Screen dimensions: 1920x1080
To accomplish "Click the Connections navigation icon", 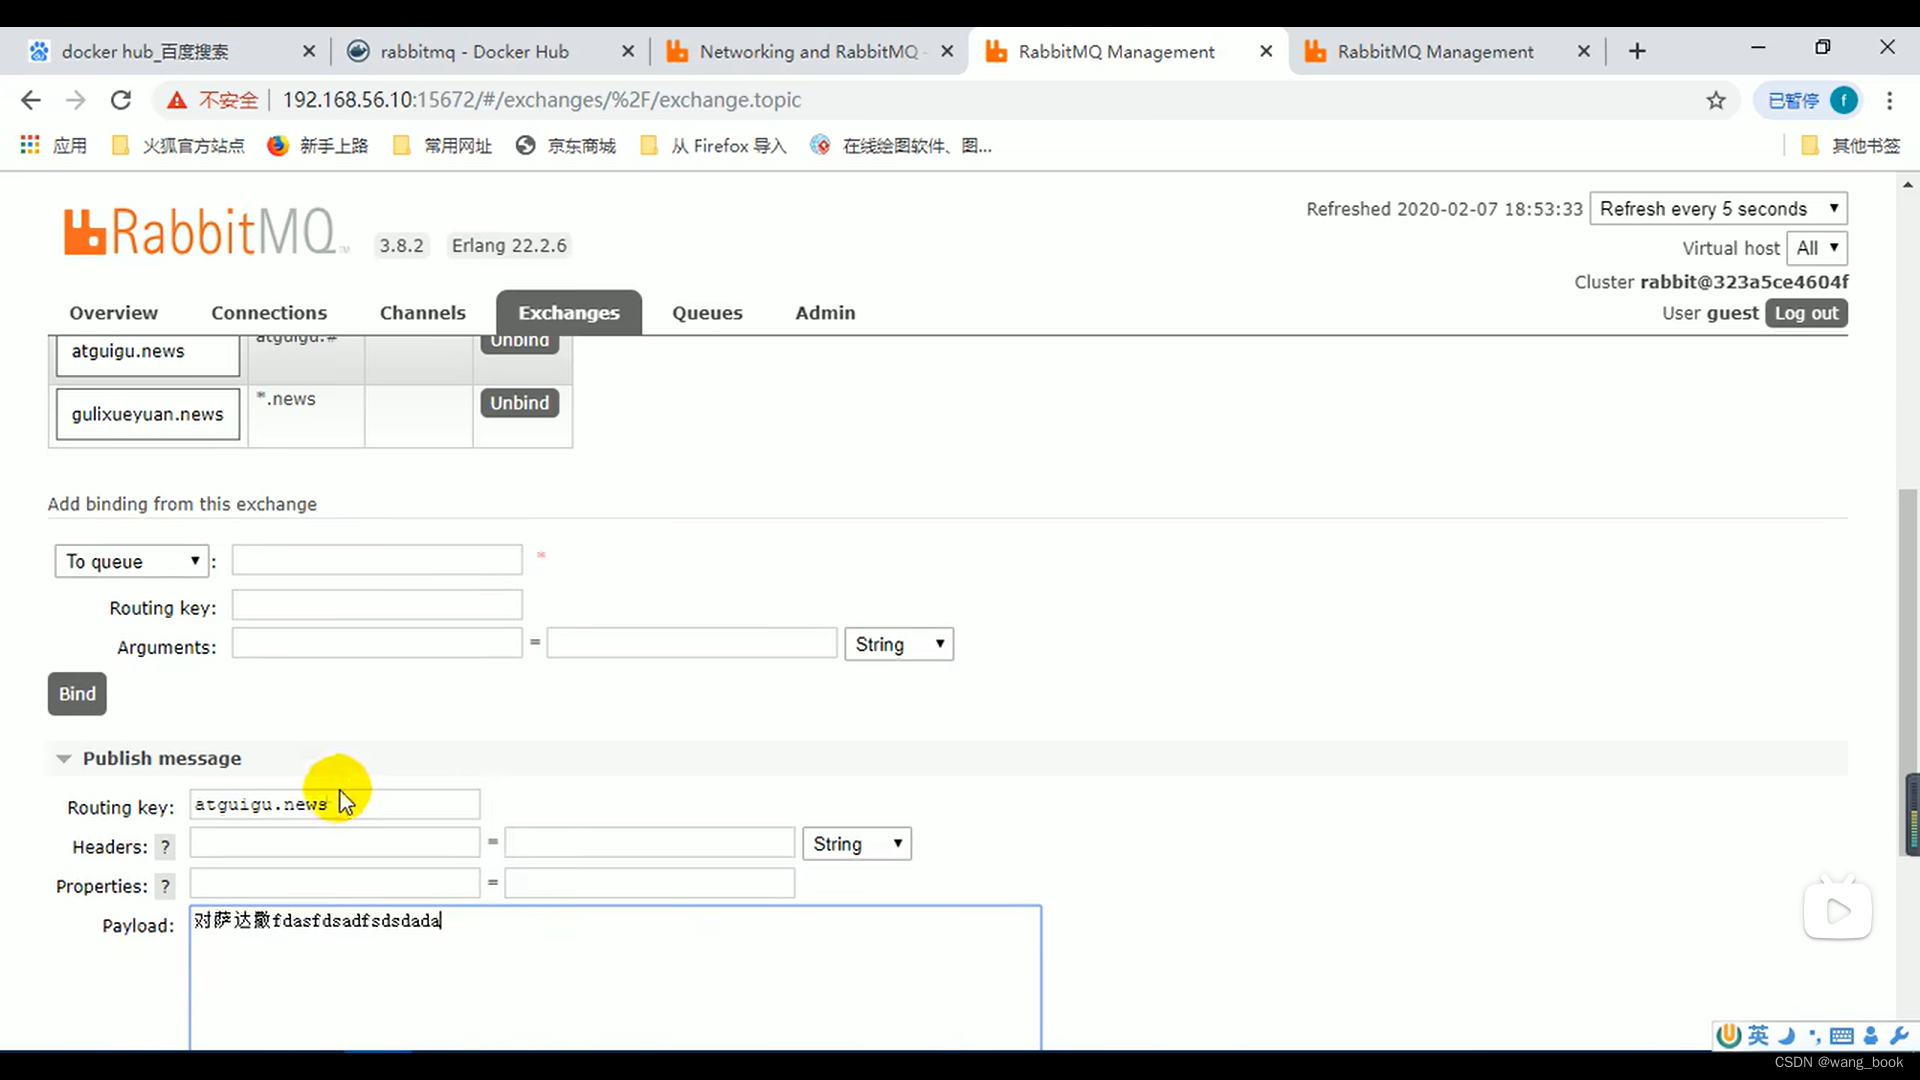I will [269, 313].
